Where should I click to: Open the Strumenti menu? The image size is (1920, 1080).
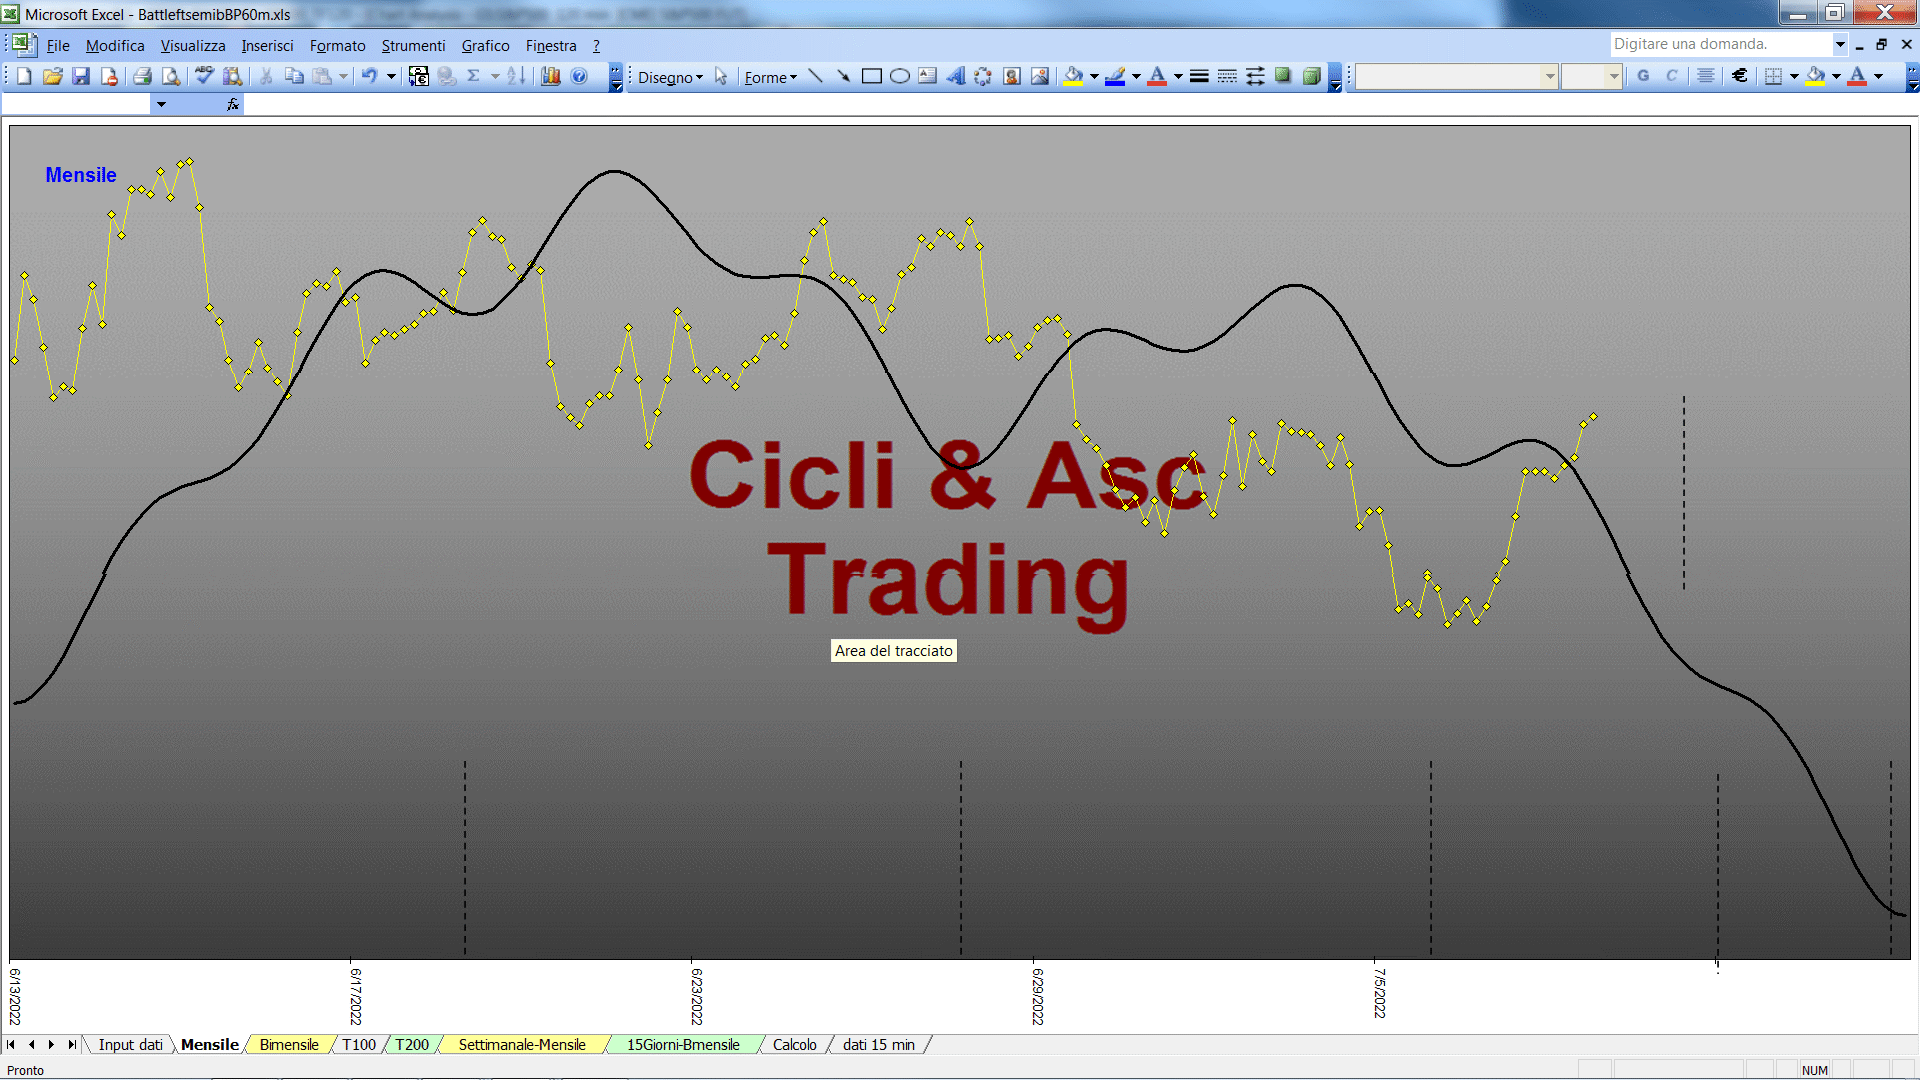click(x=413, y=45)
